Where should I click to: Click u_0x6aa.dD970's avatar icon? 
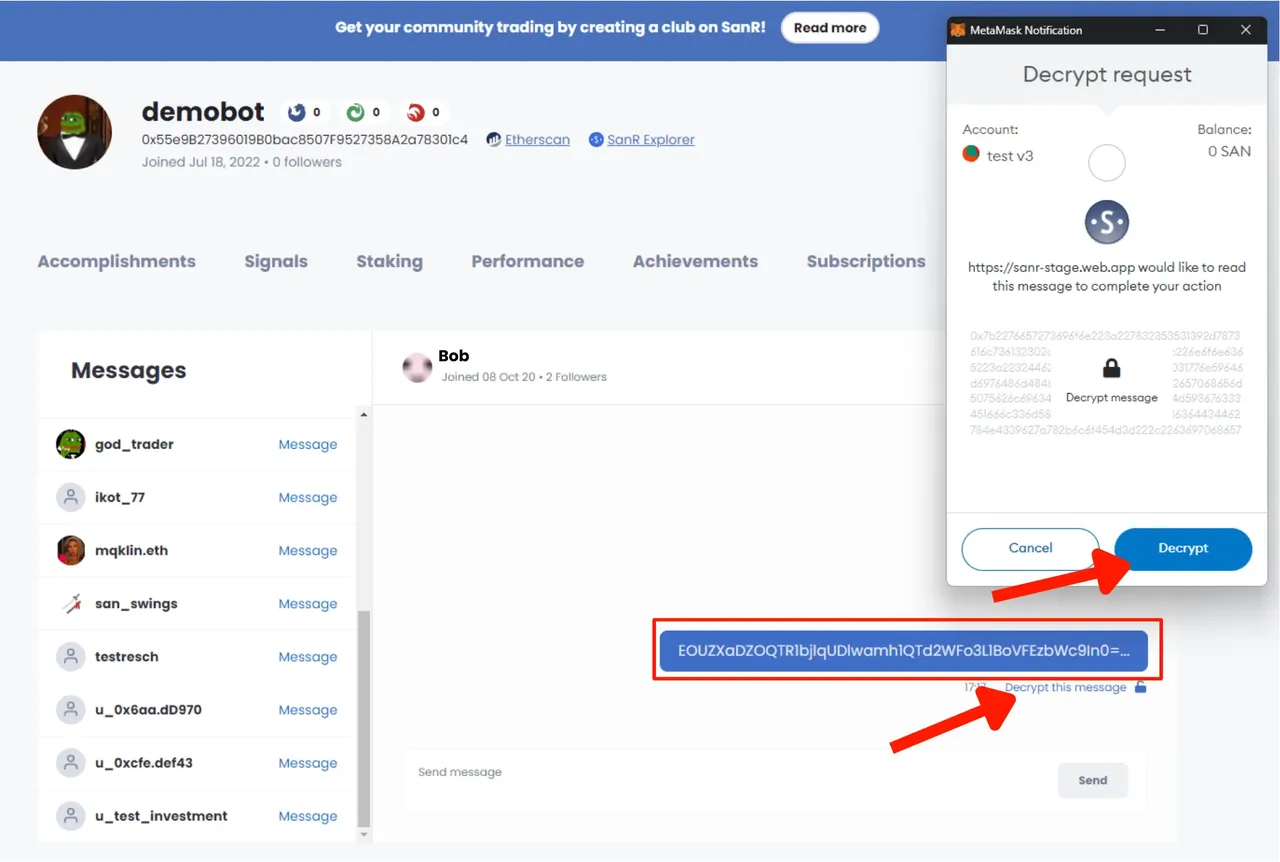point(70,709)
